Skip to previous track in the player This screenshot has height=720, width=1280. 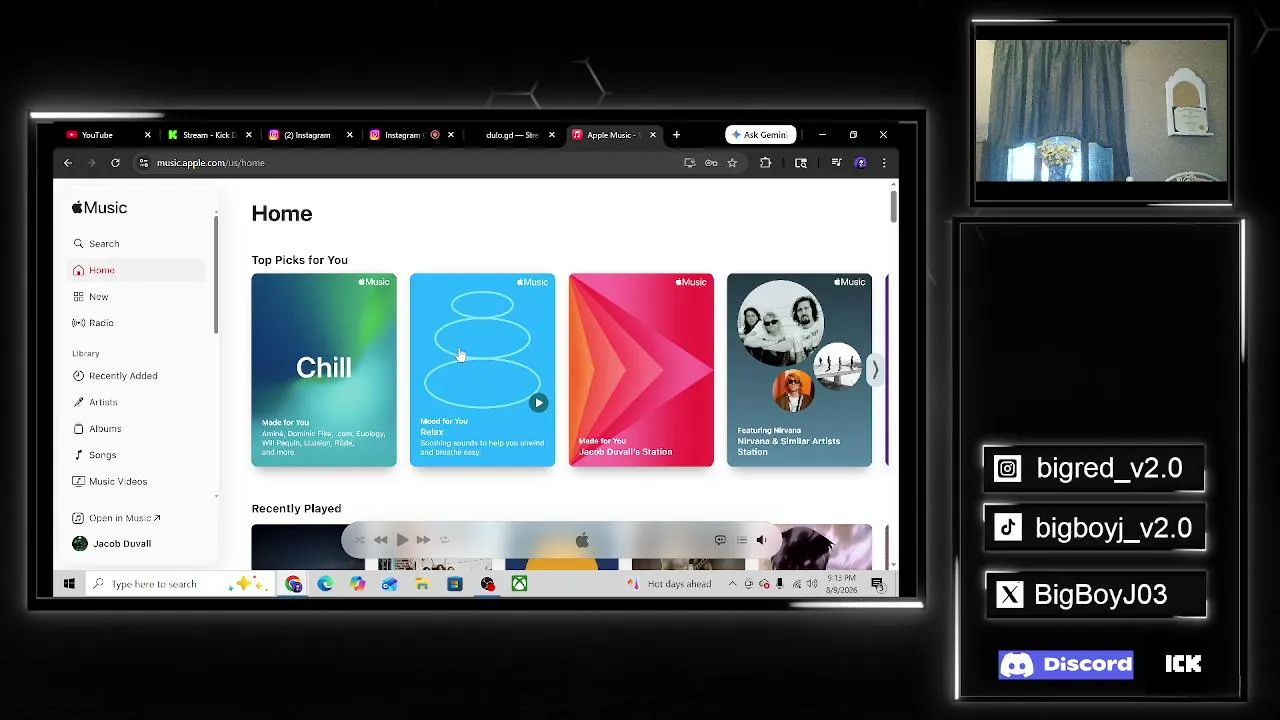381,540
